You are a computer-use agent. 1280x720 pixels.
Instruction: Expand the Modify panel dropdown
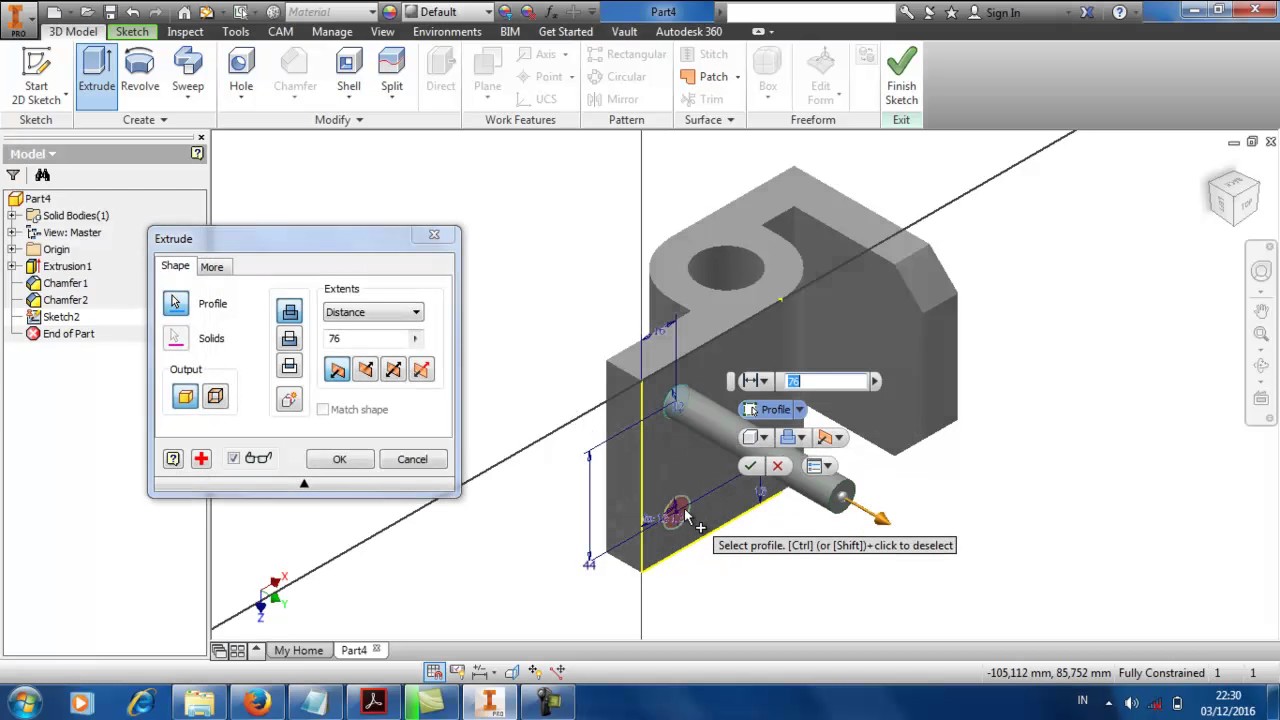tap(339, 120)
